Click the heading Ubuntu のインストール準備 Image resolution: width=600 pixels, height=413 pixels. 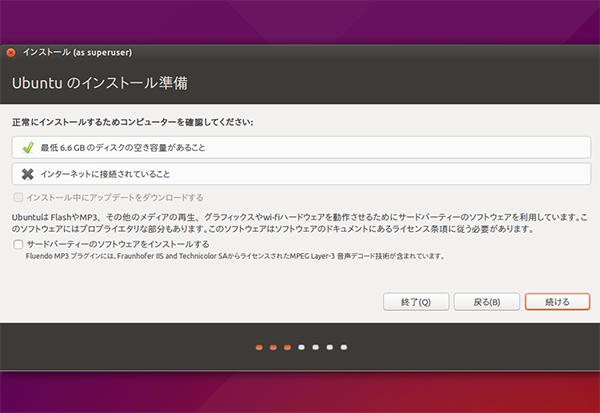coord(100,83)
